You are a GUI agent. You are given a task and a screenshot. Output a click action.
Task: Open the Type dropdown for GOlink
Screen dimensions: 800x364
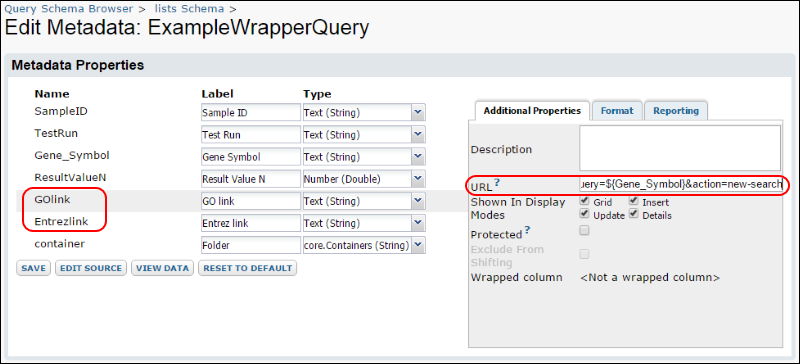418,201
